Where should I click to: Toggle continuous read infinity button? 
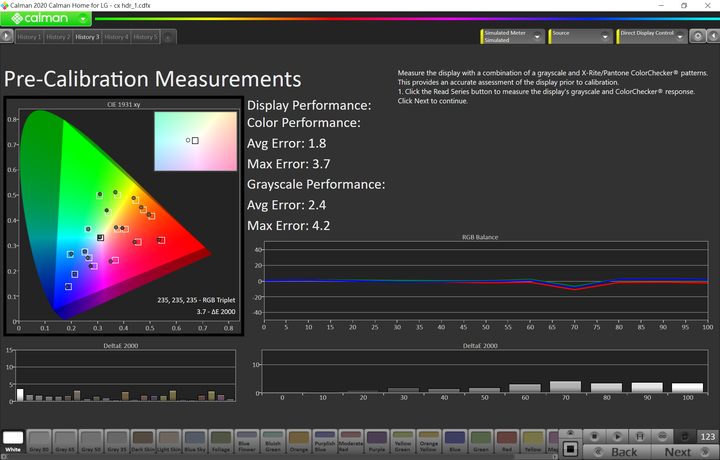click(x=662, y=436)
